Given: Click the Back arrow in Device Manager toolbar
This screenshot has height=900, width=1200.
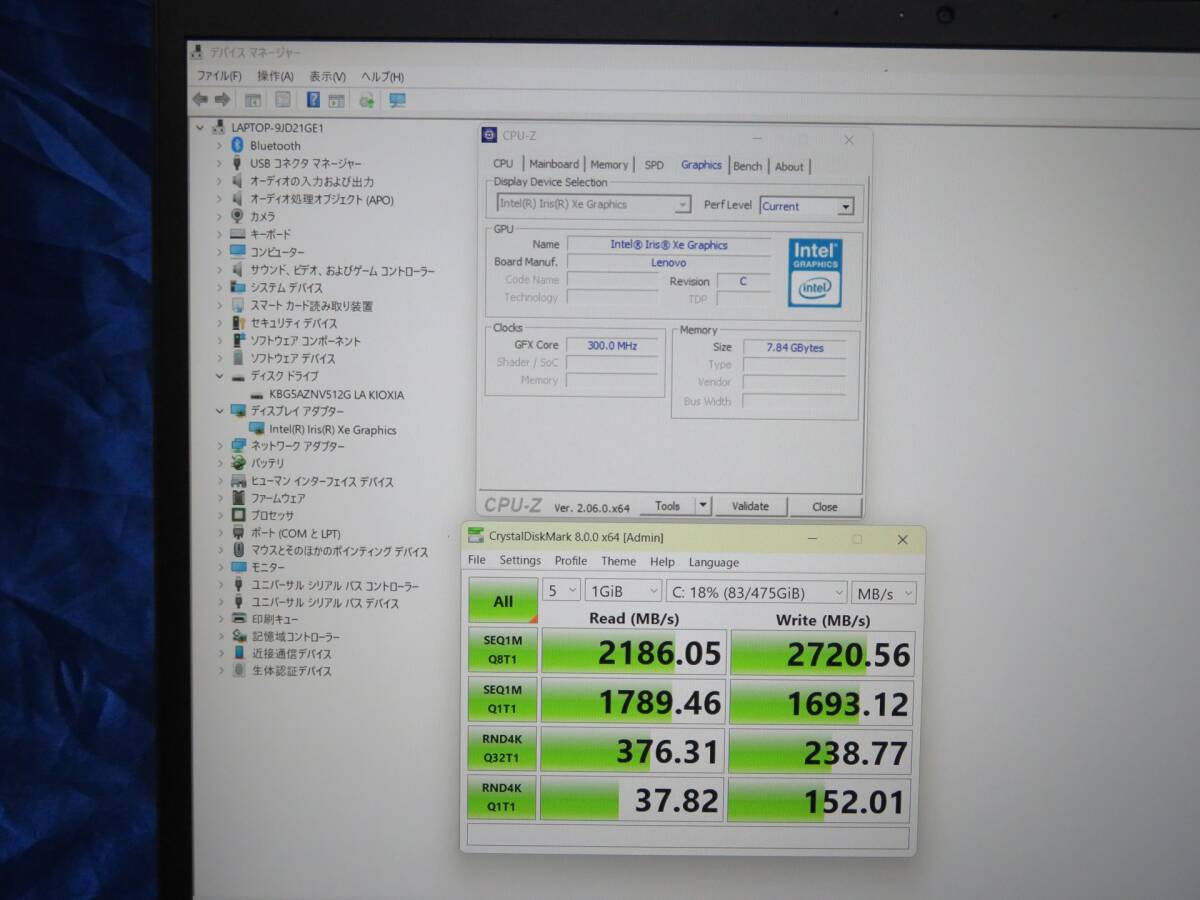Looking at the screenshot, I should tap(200, 99).
